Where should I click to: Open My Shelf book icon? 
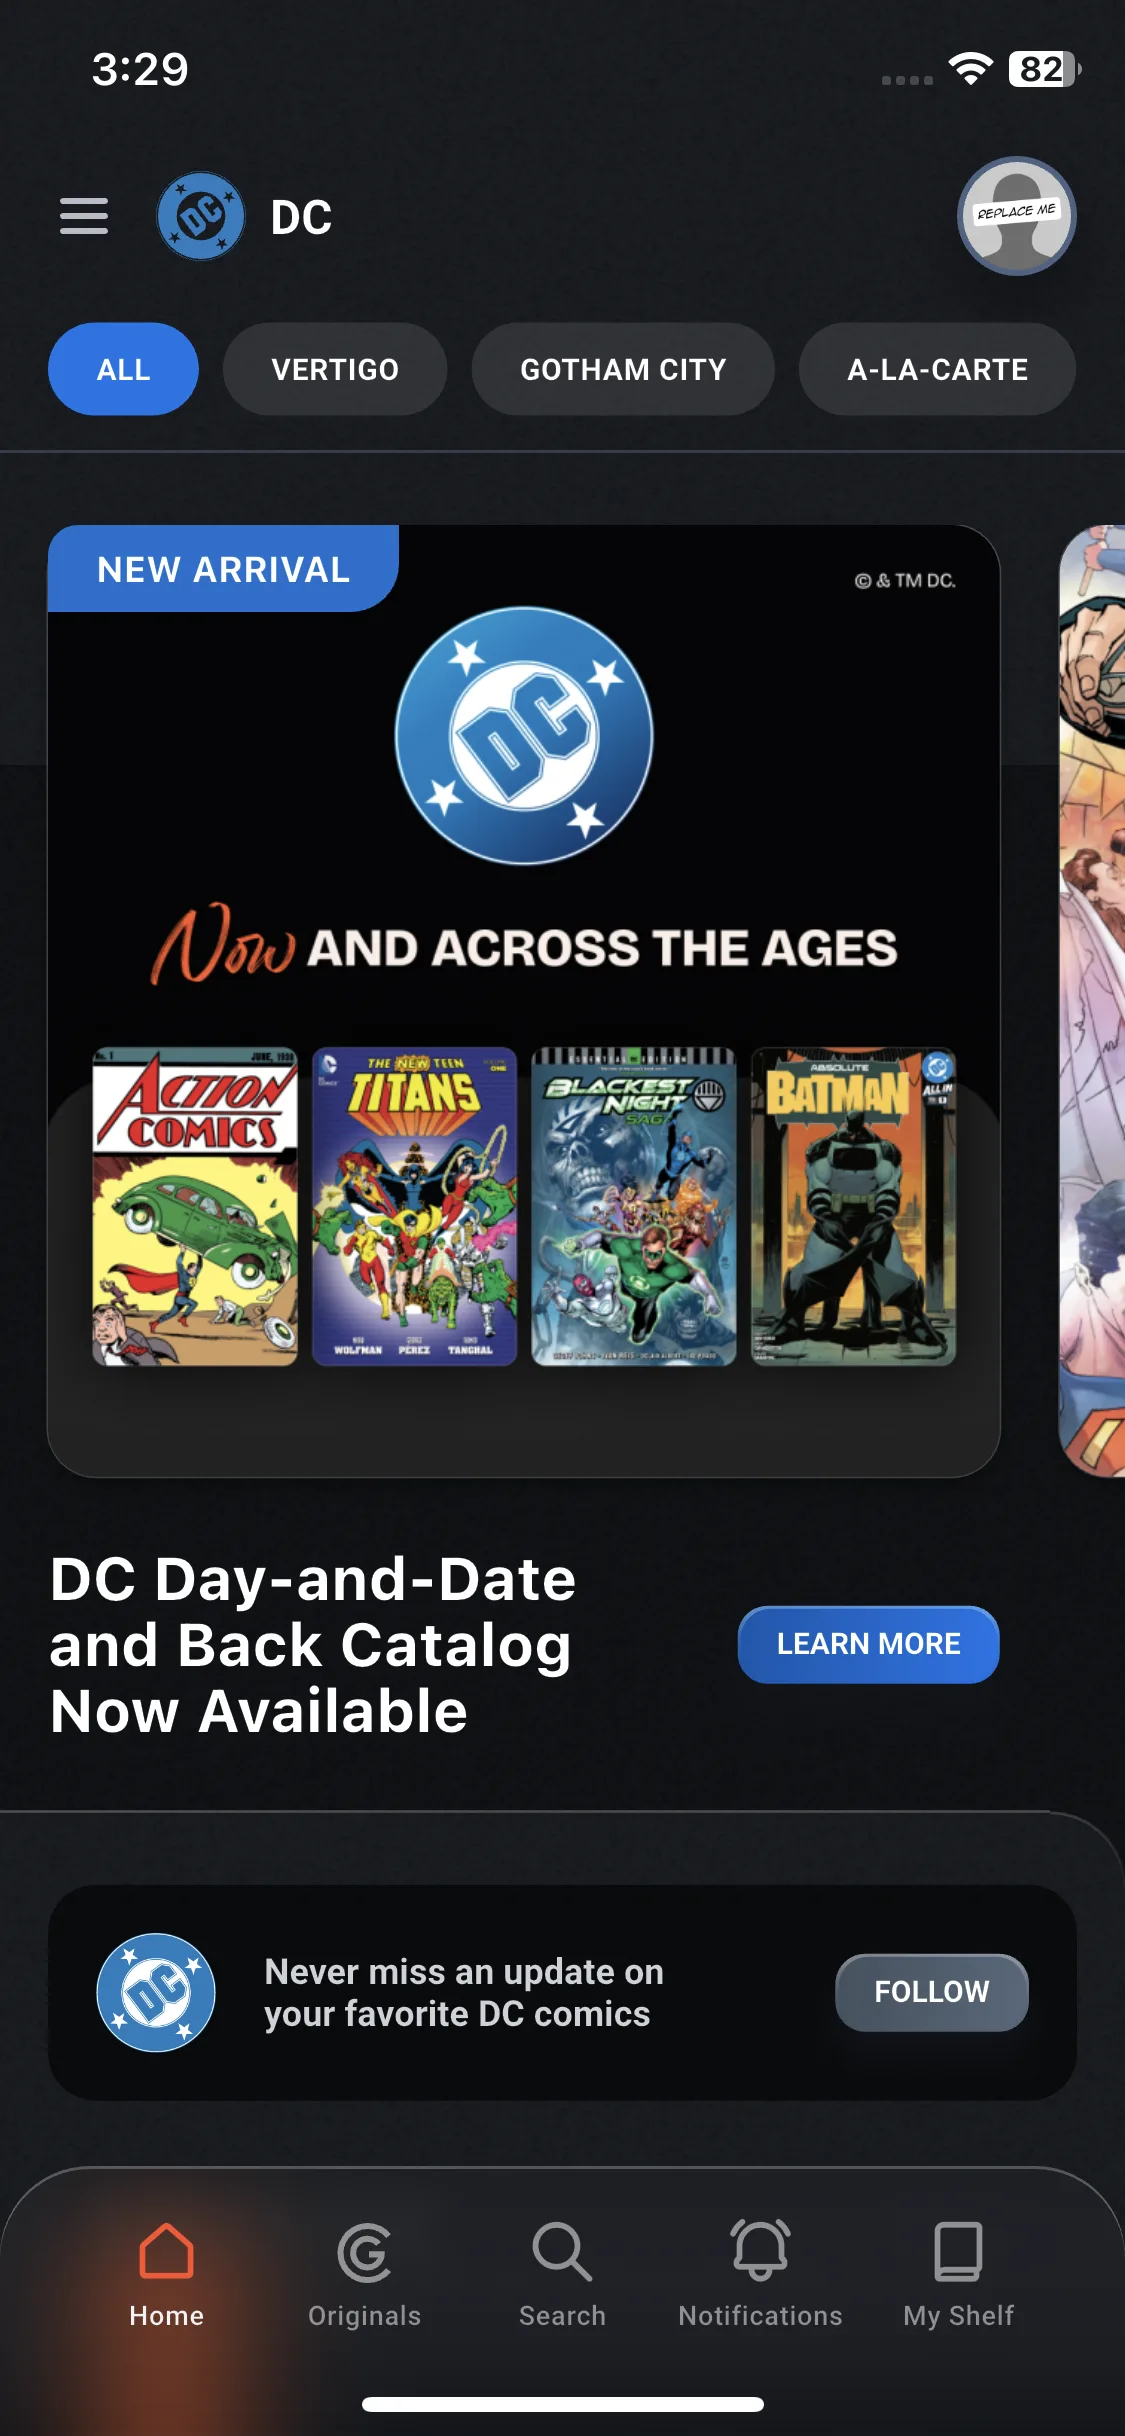click(x=958, y=2251)
